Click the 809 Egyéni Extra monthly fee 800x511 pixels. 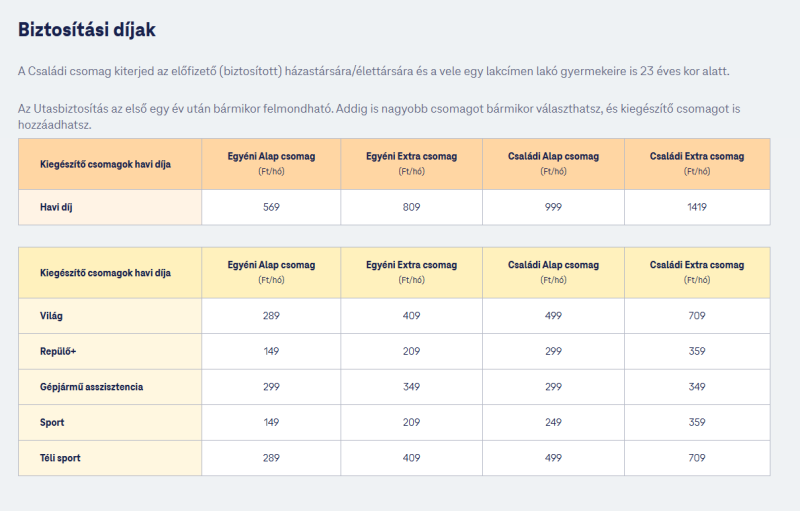tap(411, 207)
